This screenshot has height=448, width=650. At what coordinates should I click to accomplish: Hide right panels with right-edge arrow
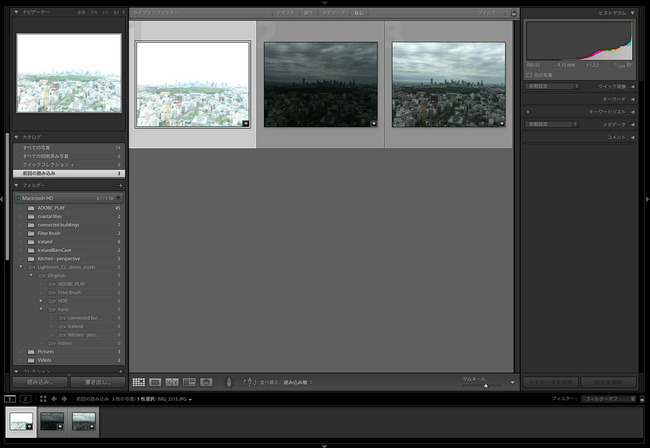pyautogui.click(x=648, y=199)
